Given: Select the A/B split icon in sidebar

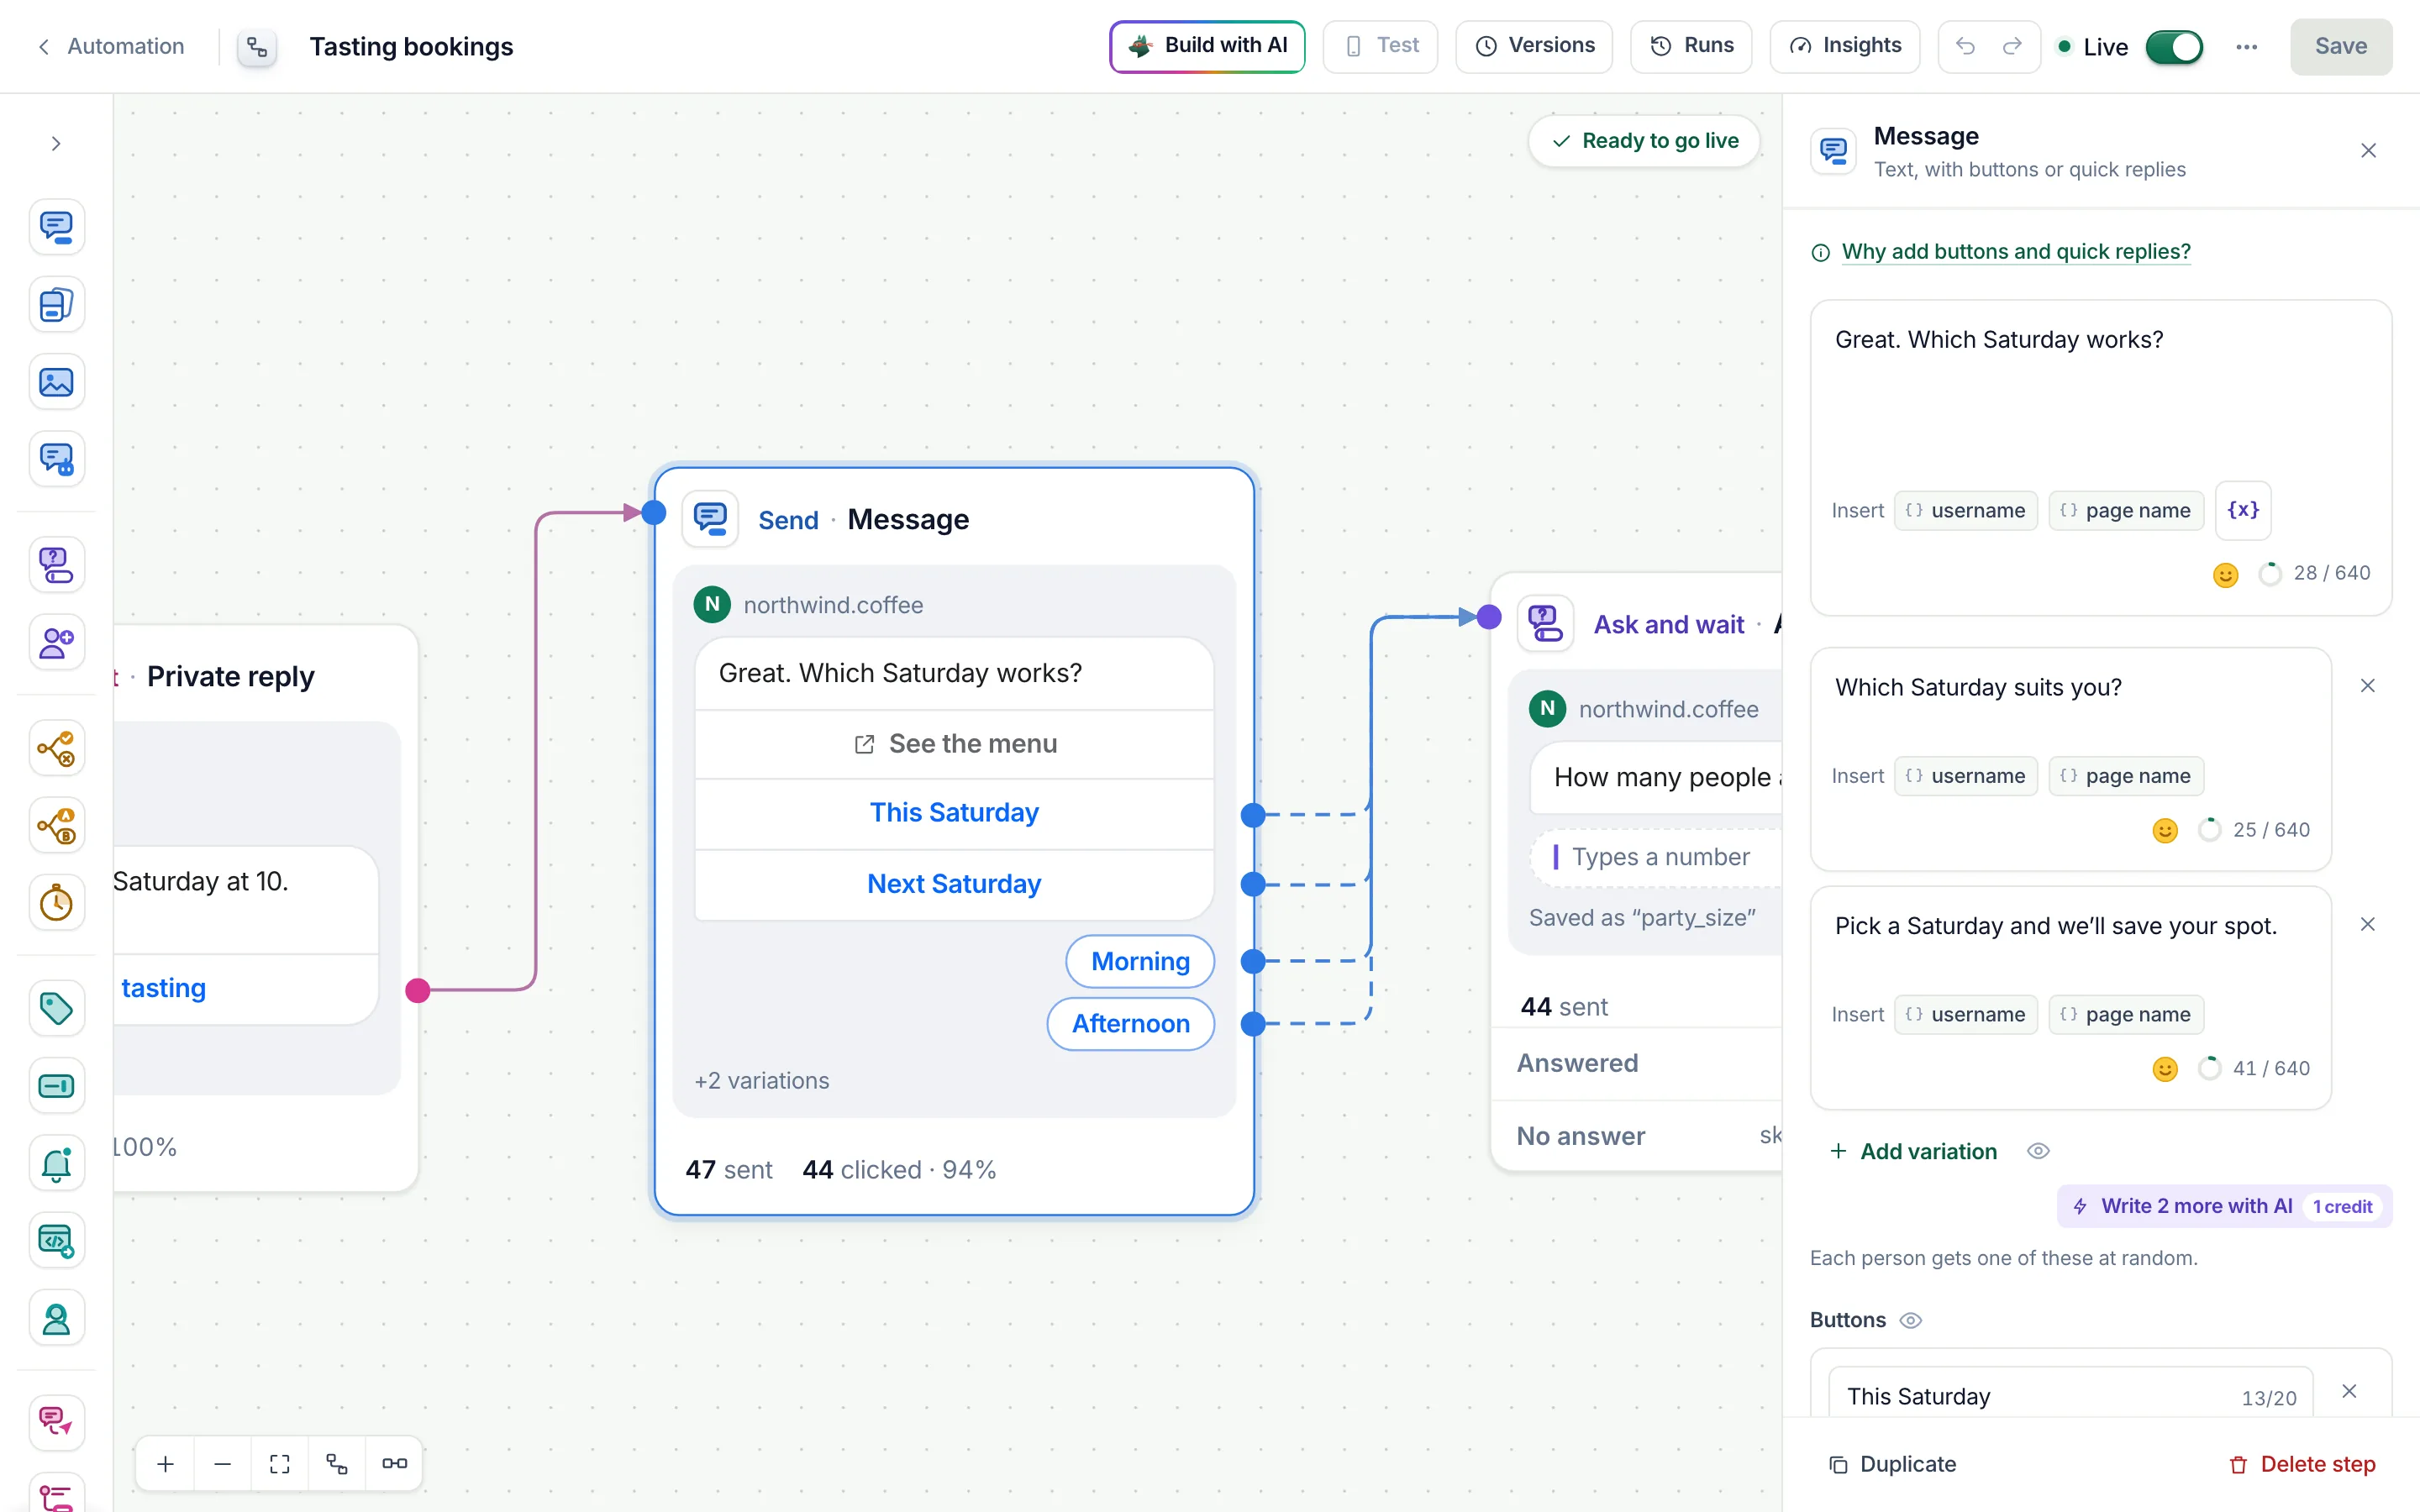Looking at the screenshot, I should (x=56, y=825).
